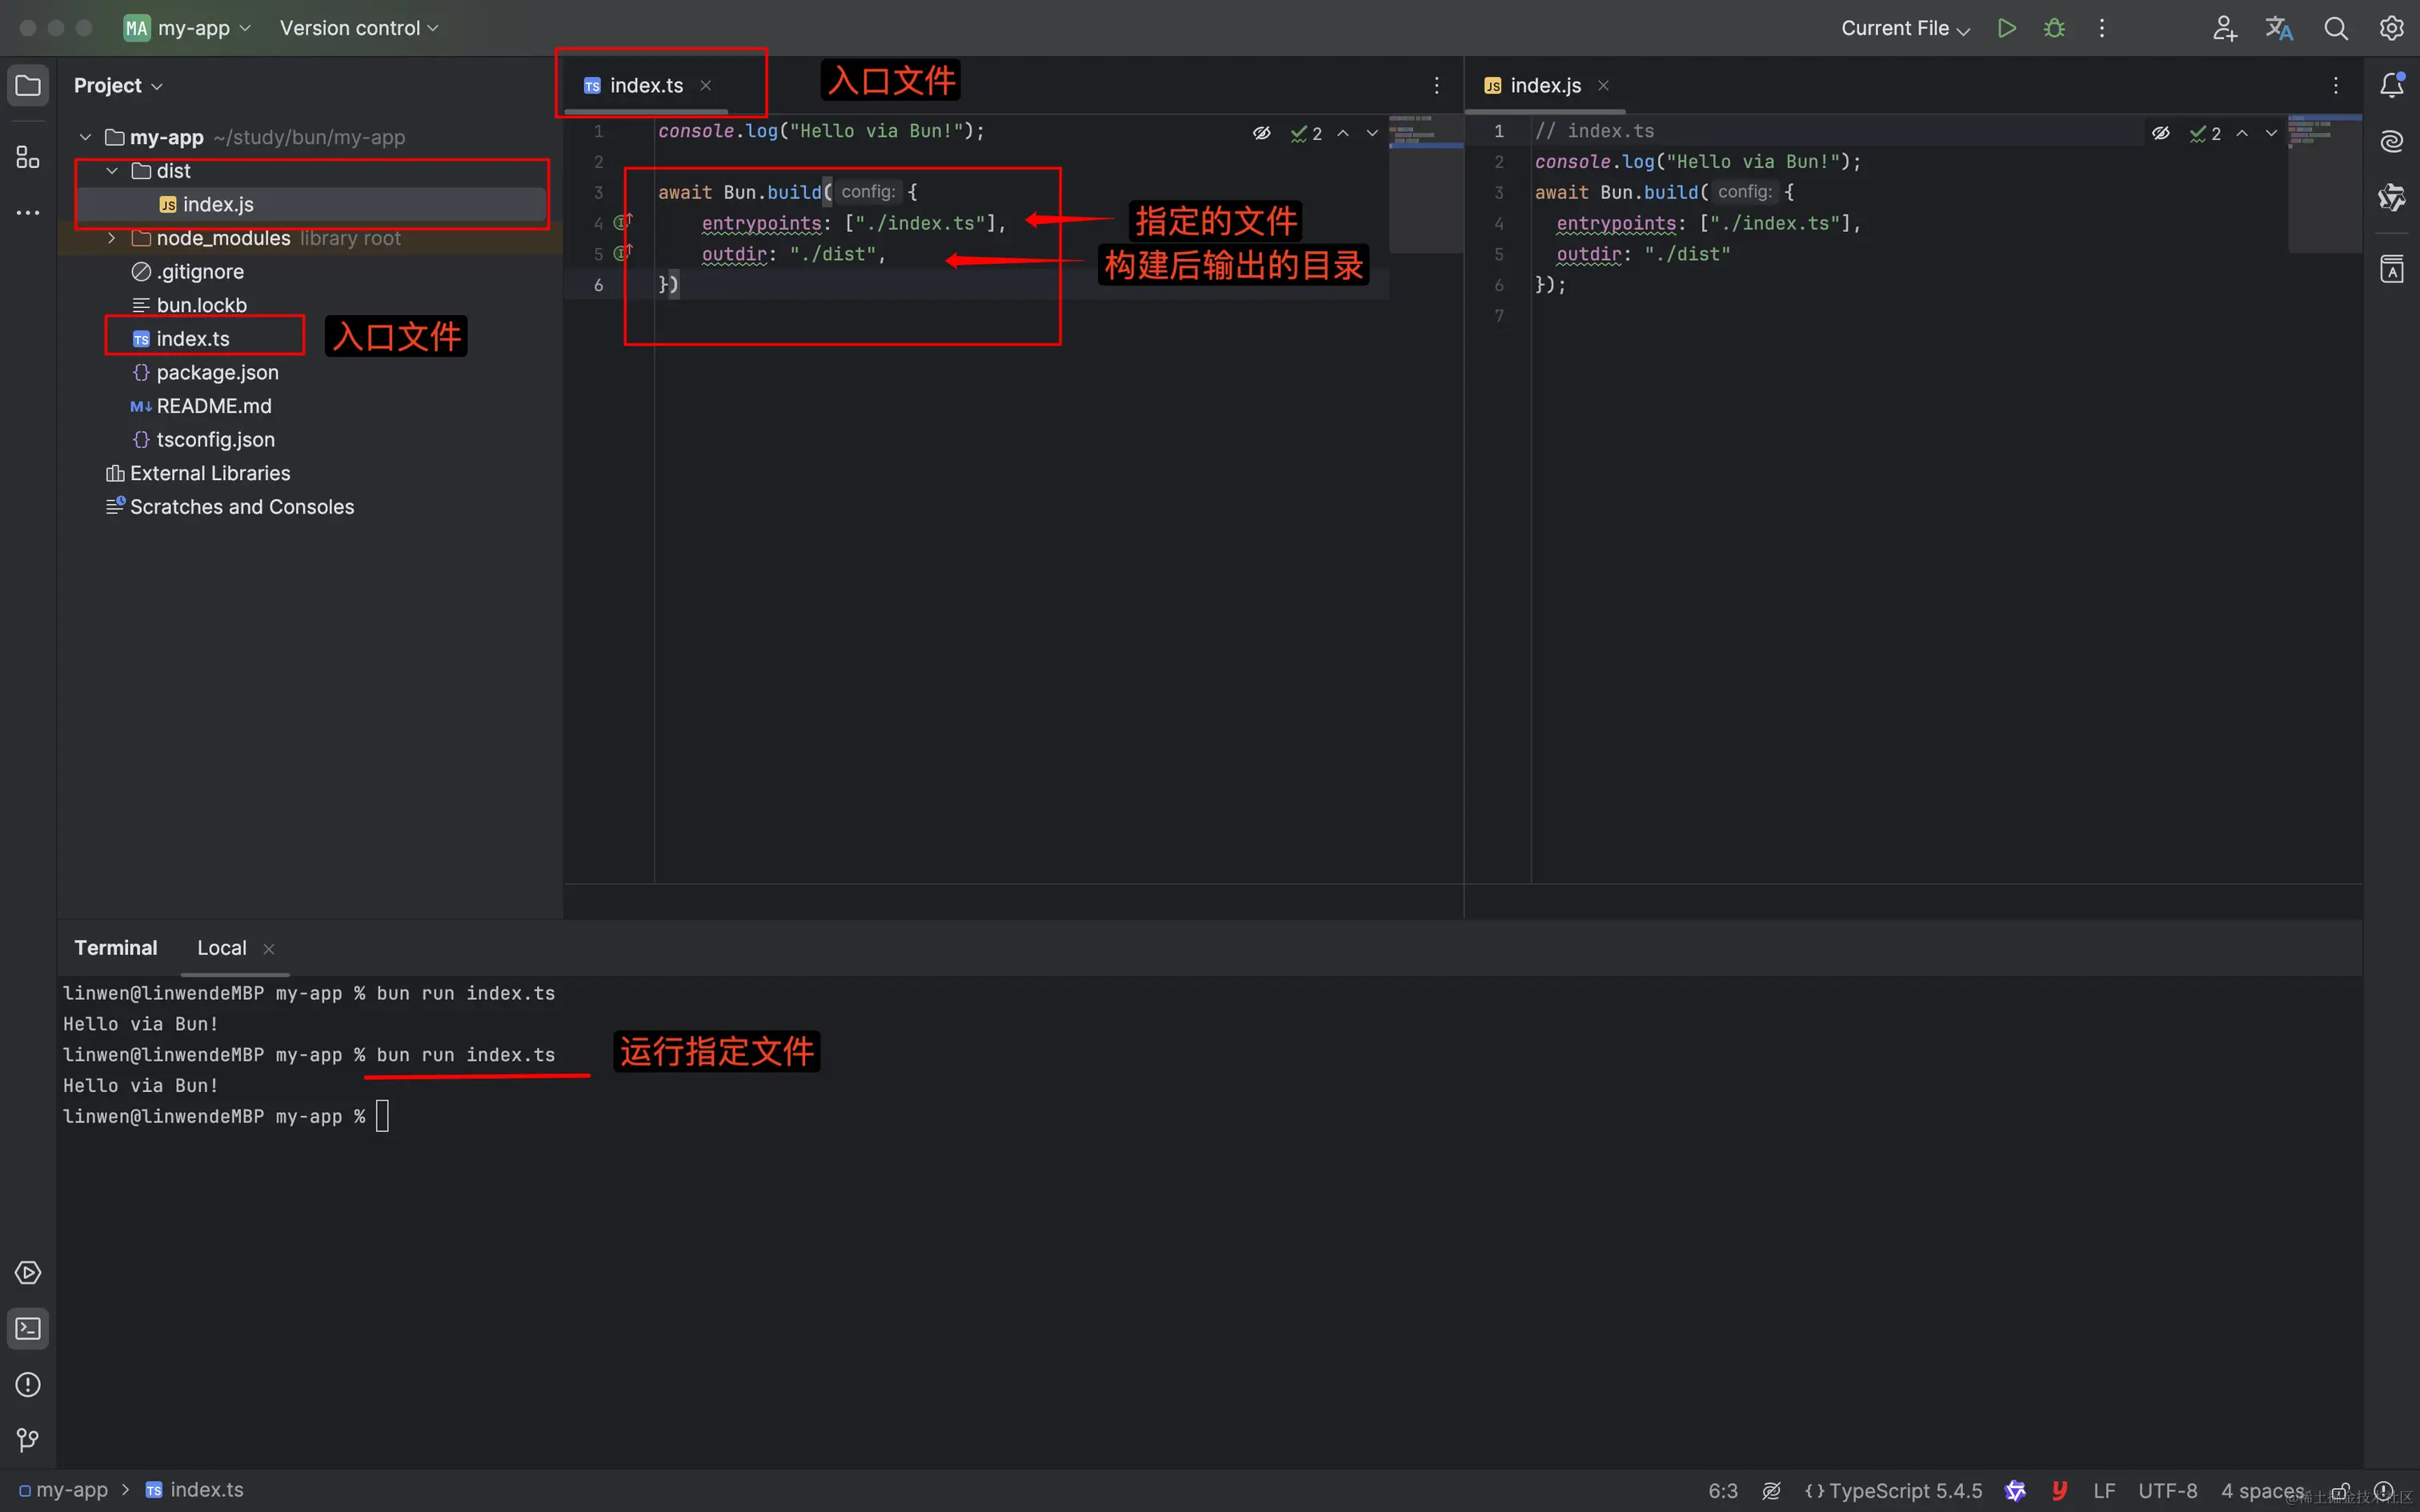Click the status bar lock icon
Screen dimensions: 2420x1512
click(x=2340, y=1491)
